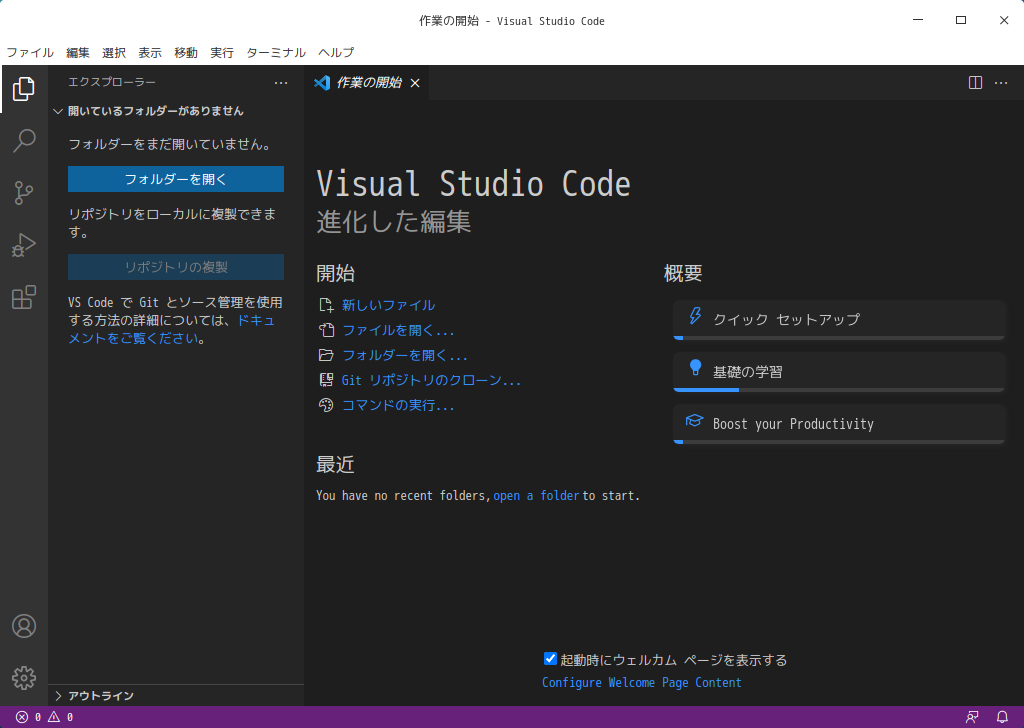Close the 作業の開始 tab
The image size is (1024, 728).
click(x=415, y=83)
